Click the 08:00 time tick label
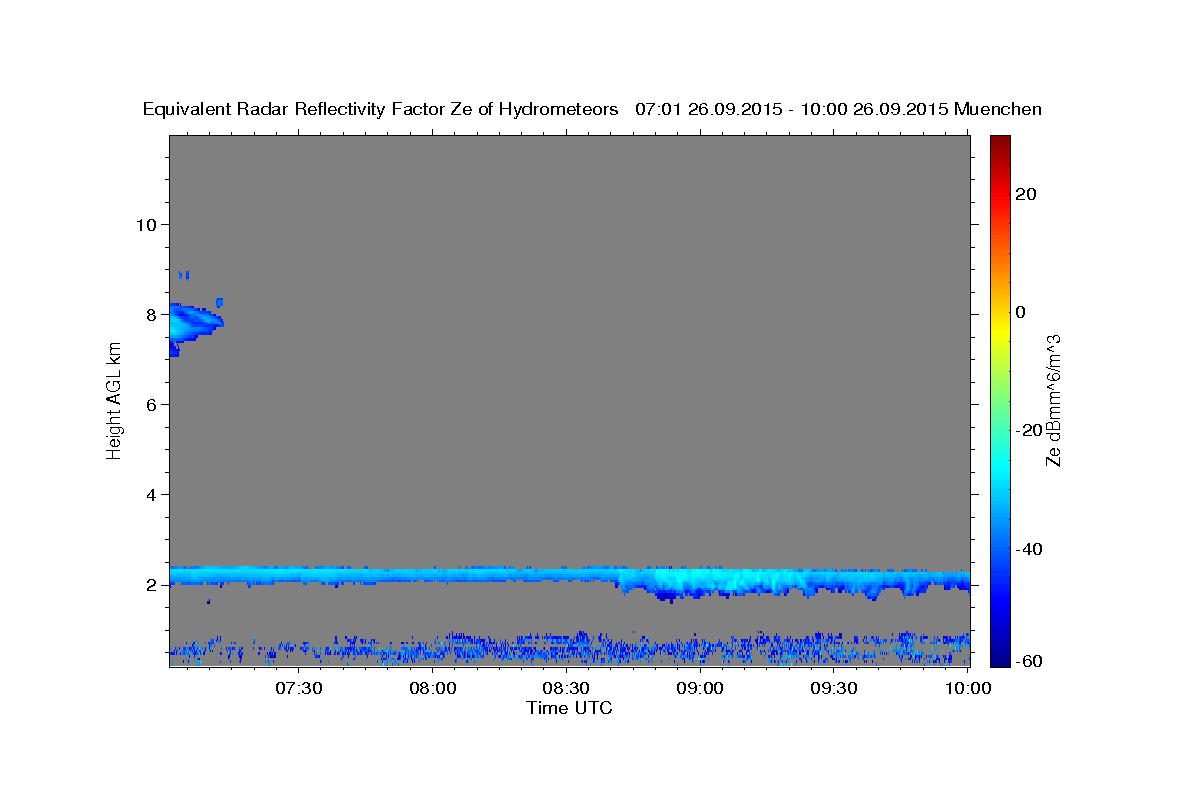The height and width of the screenshot is (800, 1200). (x=433, y=689)
